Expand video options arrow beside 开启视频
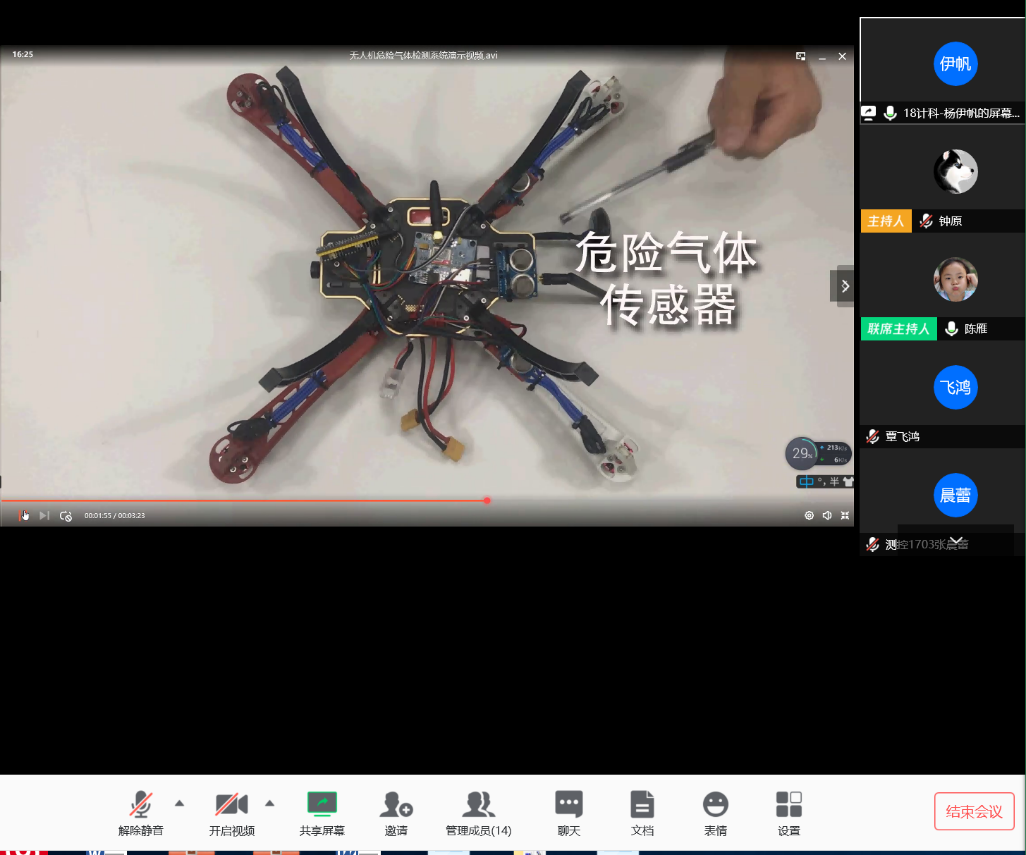 point(269,802)
